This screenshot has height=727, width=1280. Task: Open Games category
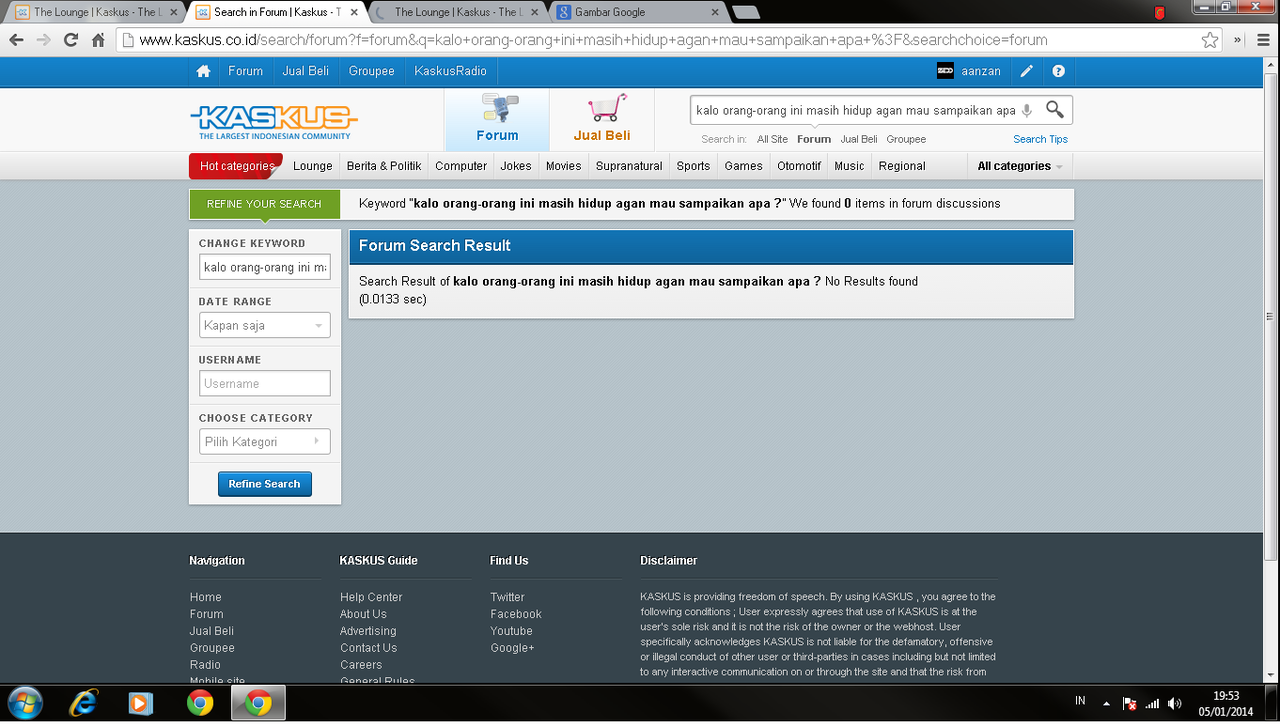point(743,166)
